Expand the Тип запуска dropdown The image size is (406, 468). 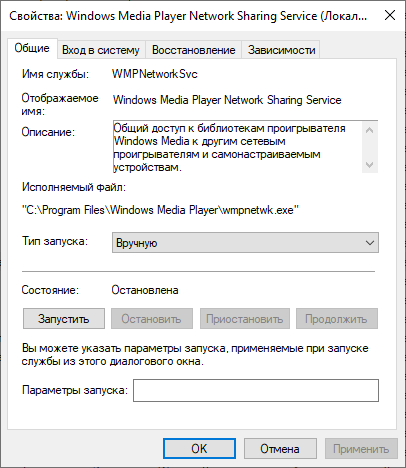pos(245,243)
